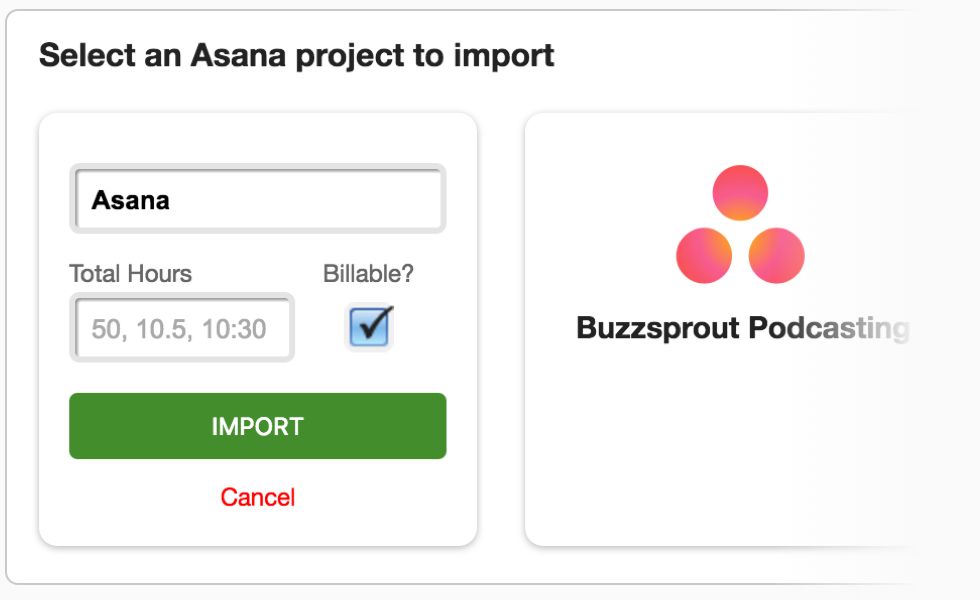Screen dimensions: 980x600
Task: Click the IMPORT label text on the button
Action: pyautogui.click(x=258, y=427)
